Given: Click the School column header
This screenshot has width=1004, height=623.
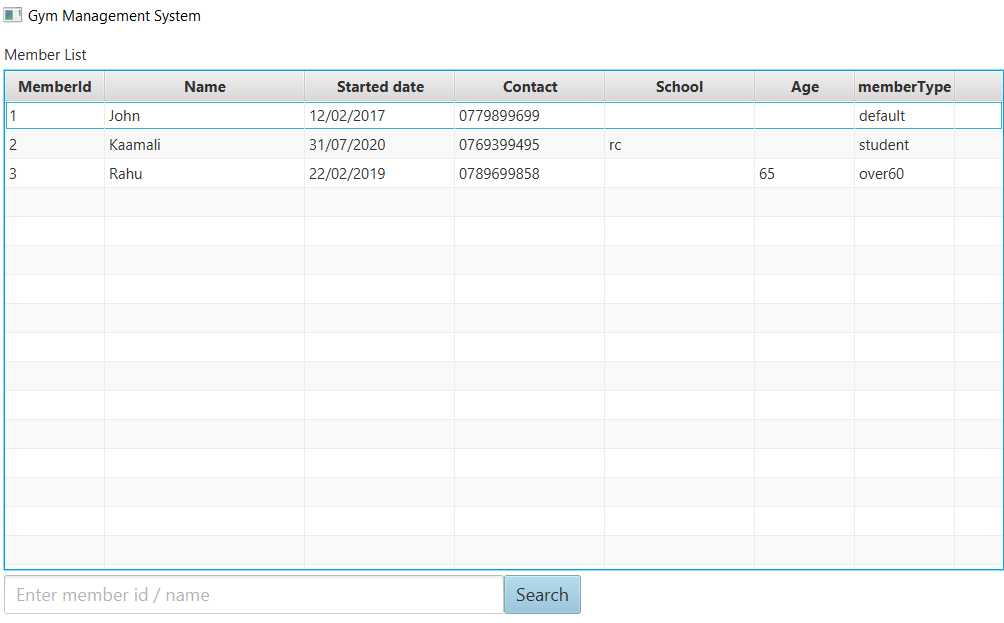Looking at the screenshot, I should pyautogui.click(x=680, y=87).
